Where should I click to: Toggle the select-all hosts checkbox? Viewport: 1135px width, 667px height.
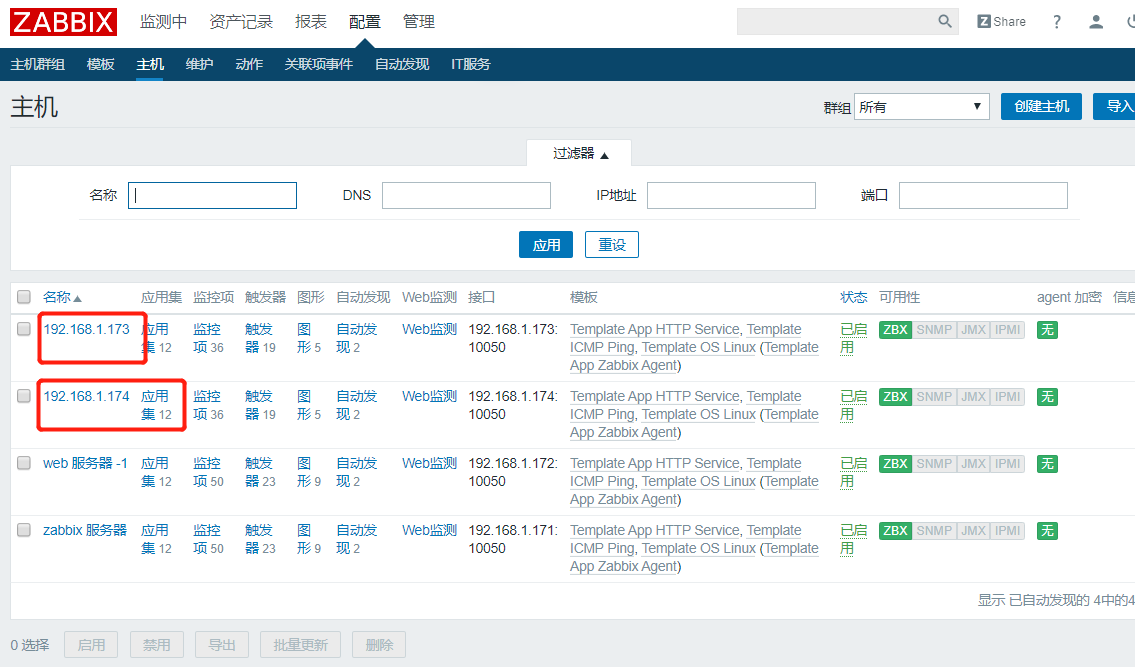pos(24,297)
